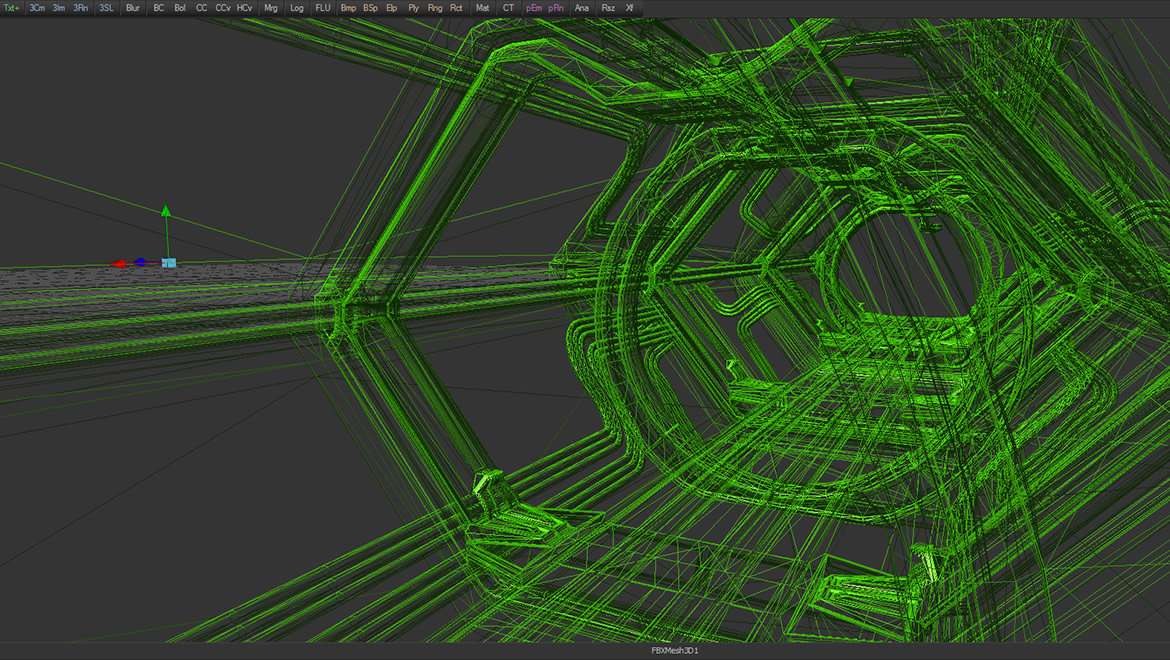The height and width of the screenshot is (660, 1170).
Task: Activate the 3Rn toolbar button
Action: [x=80, y=8]
